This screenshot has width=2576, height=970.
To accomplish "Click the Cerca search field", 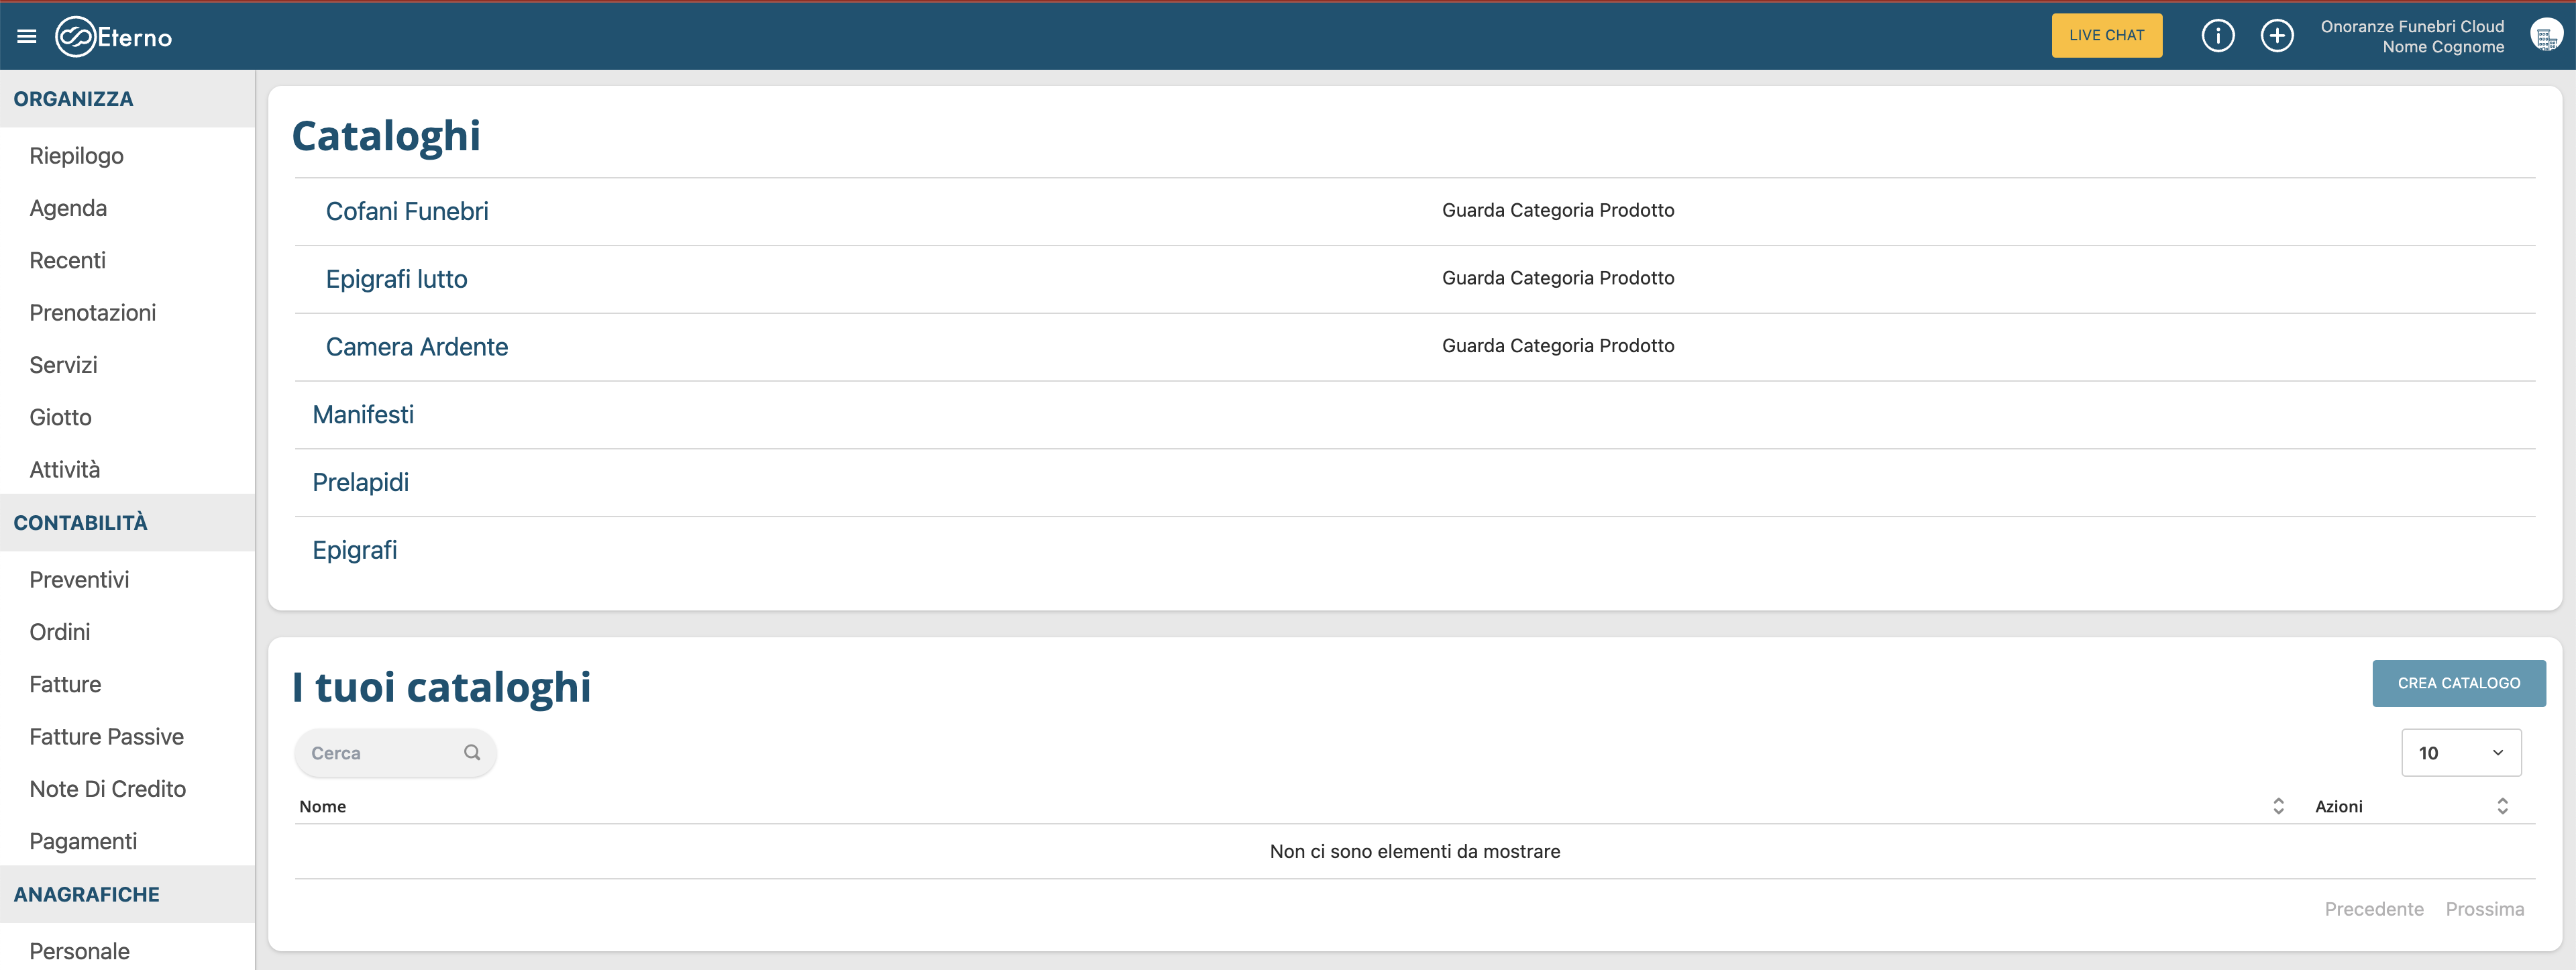I will point(380,753).
